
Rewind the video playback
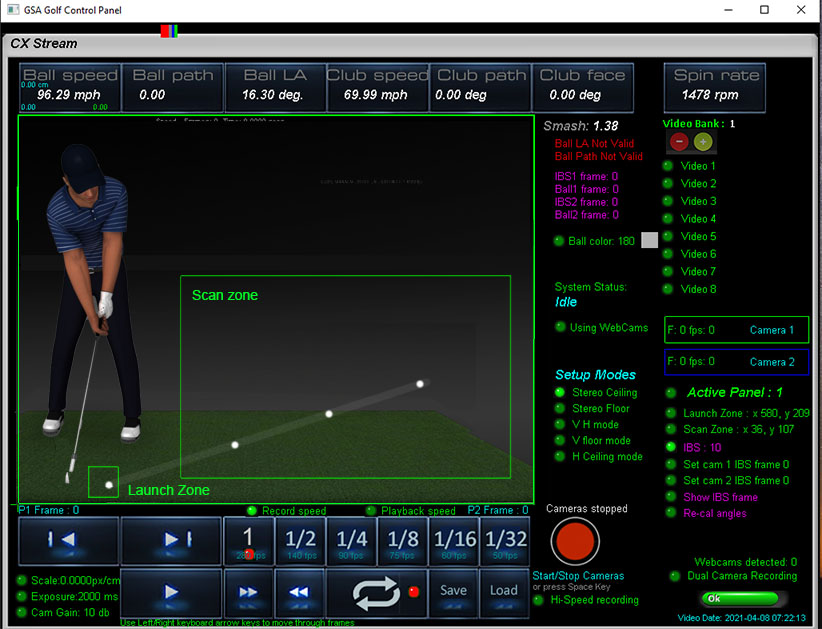(x=299, y=593)
